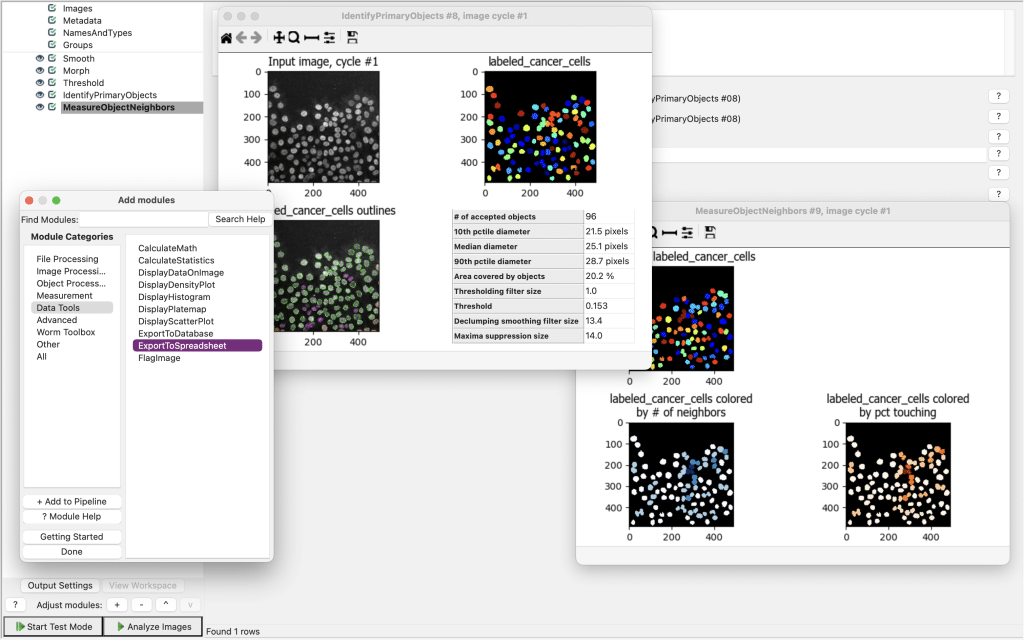The image size is (1024, 640).
Task: Toggle the eye icon for Smooth module
Action: [x=41, y=59]
